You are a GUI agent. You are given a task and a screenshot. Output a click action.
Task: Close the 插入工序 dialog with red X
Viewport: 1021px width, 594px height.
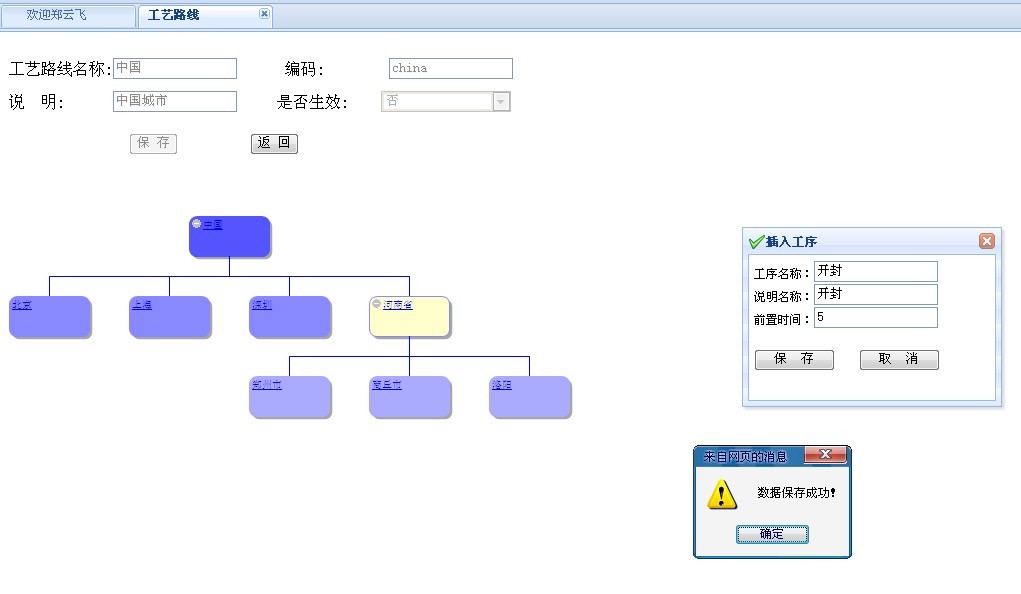986,241
